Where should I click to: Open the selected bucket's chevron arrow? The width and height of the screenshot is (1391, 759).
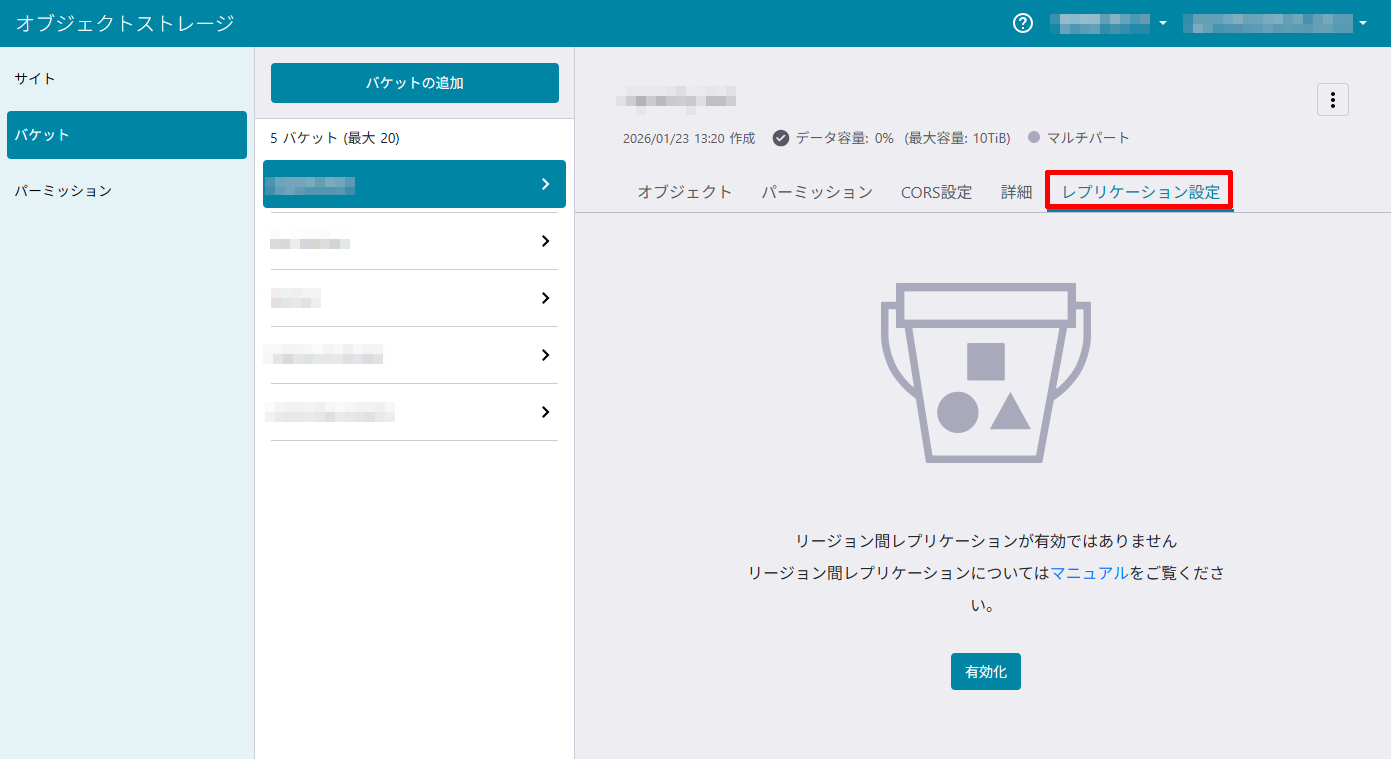click(x=545, y=184)
